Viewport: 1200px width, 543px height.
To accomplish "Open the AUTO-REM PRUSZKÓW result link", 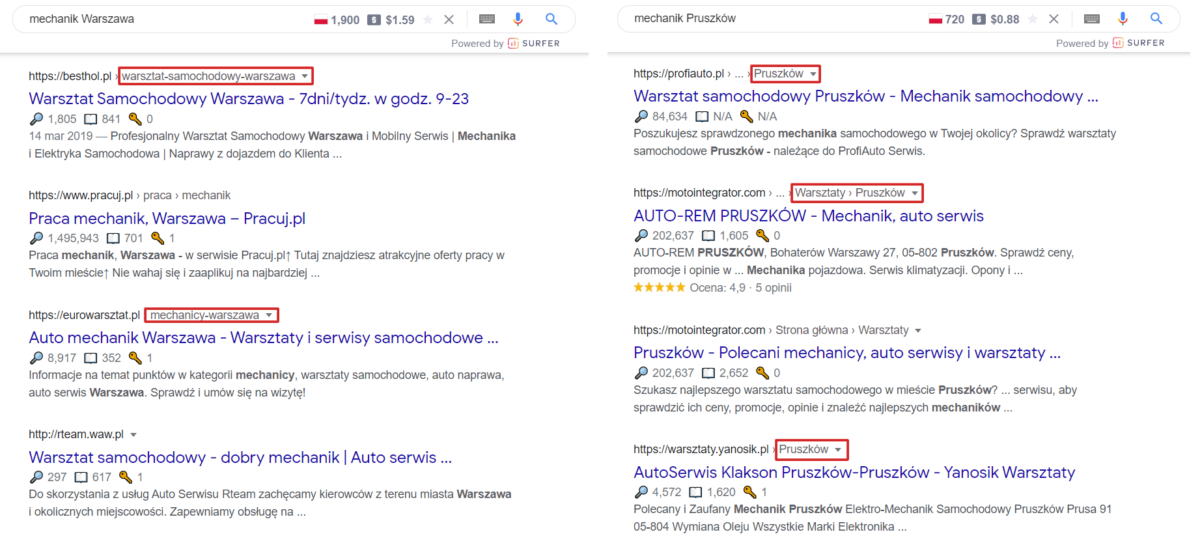I will 809,216.
